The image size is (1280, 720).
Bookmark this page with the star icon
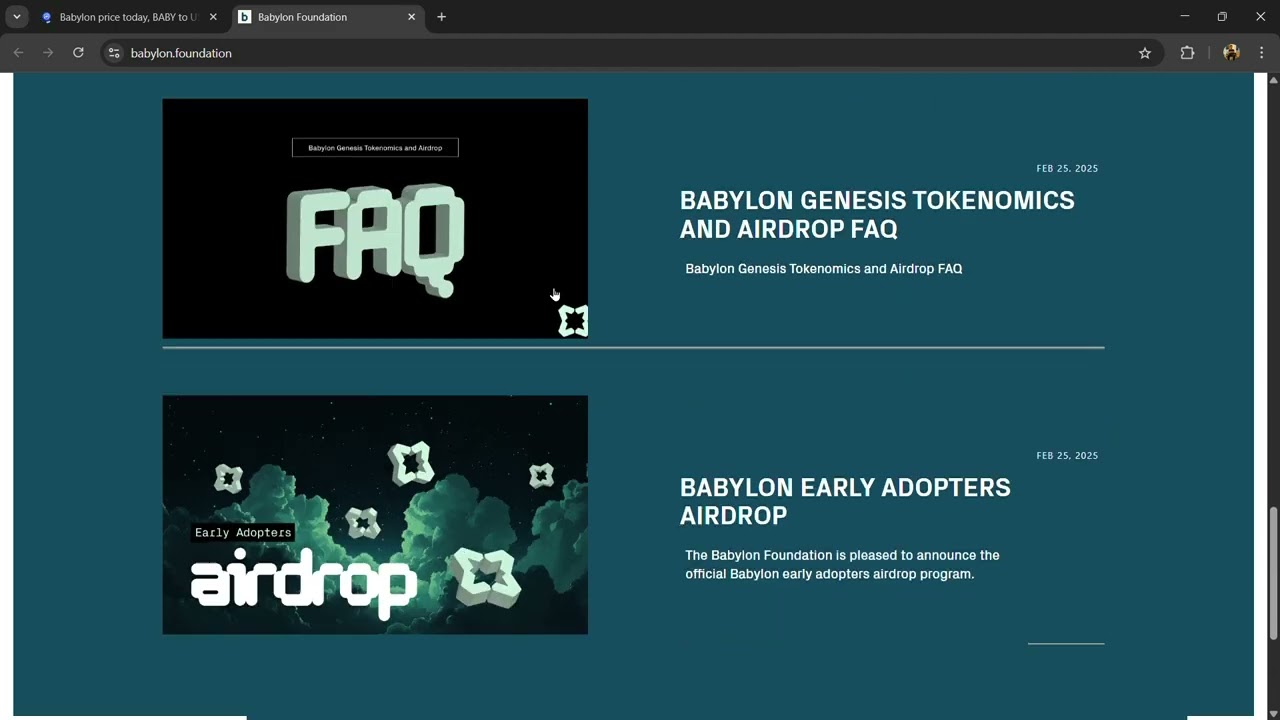pyautogui.click(x=1145, y=53)
